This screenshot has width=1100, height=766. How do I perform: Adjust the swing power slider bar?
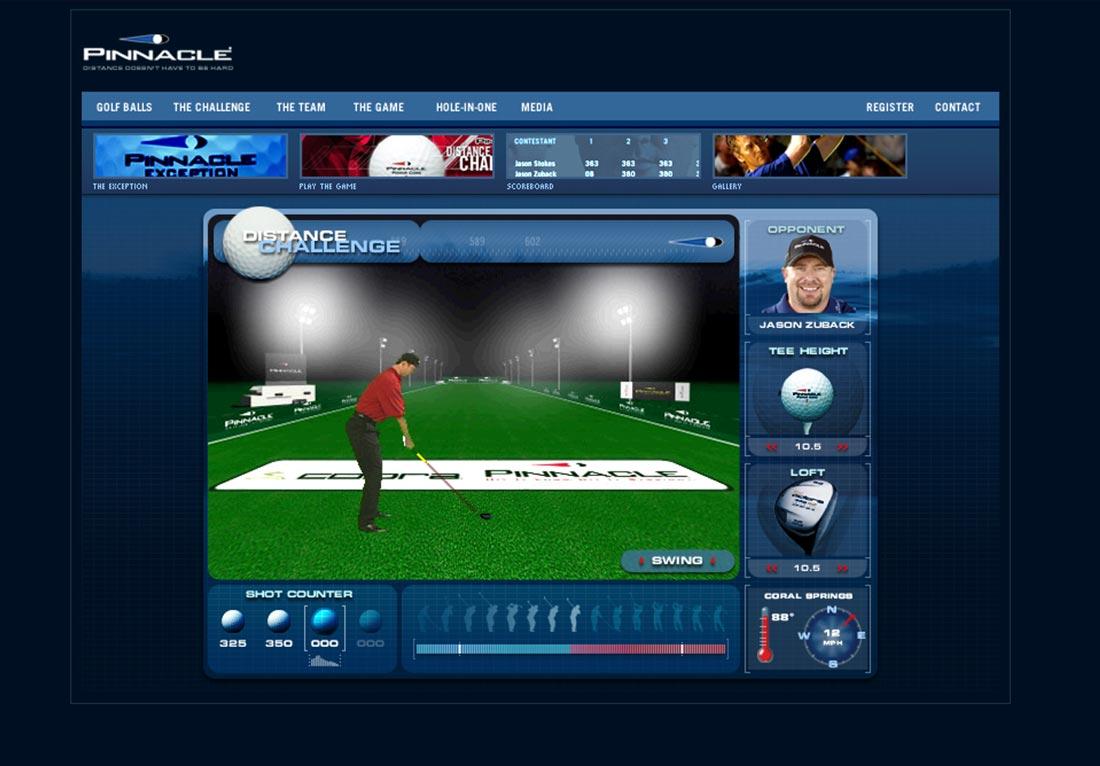click(x=570, y=648)
